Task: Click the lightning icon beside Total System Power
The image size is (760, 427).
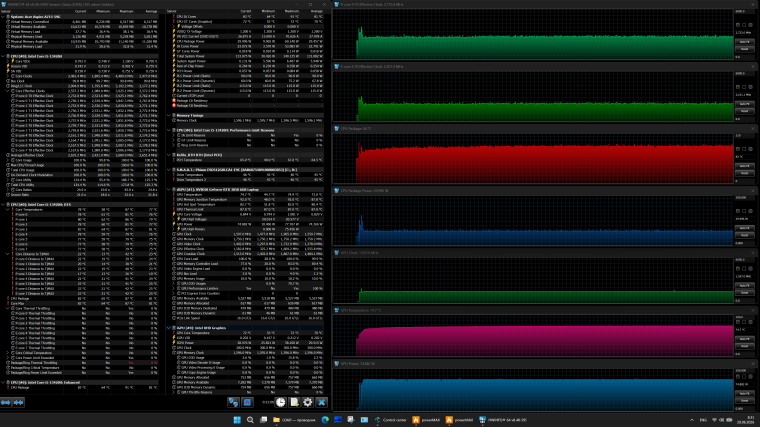Action: [x=174, y=56]
